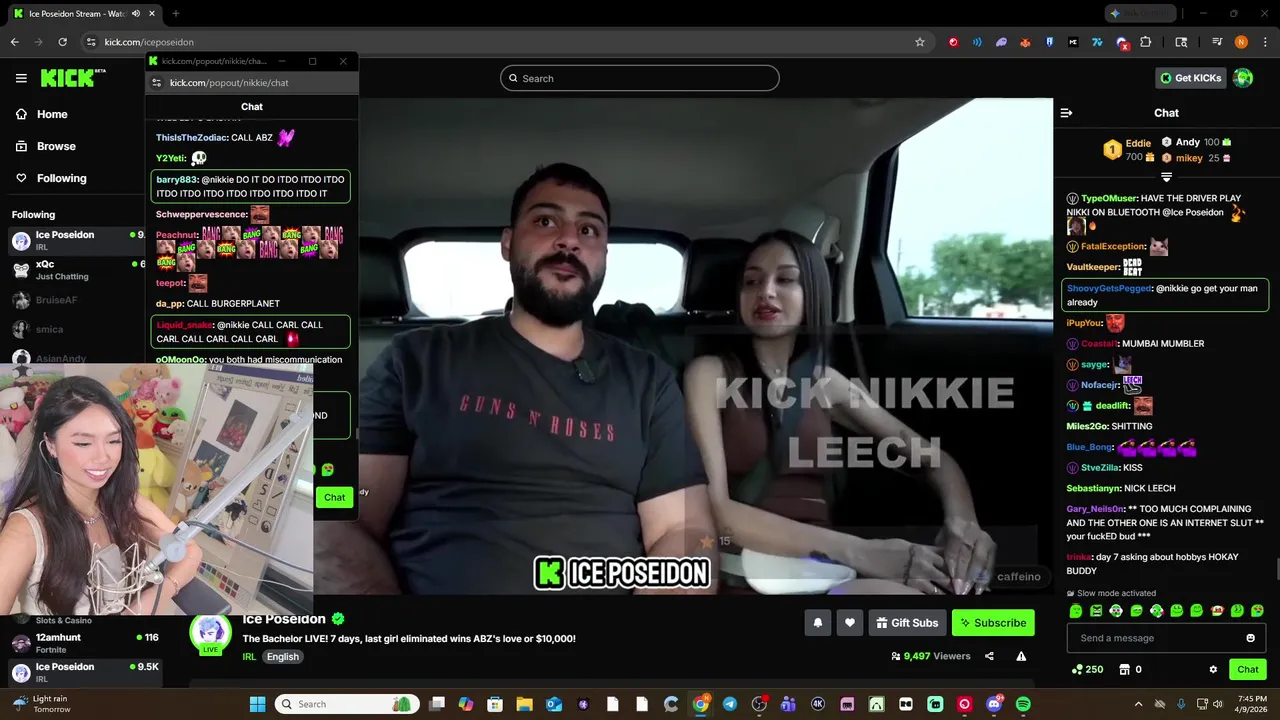Open the chat shop icon

click(1124, 669)
